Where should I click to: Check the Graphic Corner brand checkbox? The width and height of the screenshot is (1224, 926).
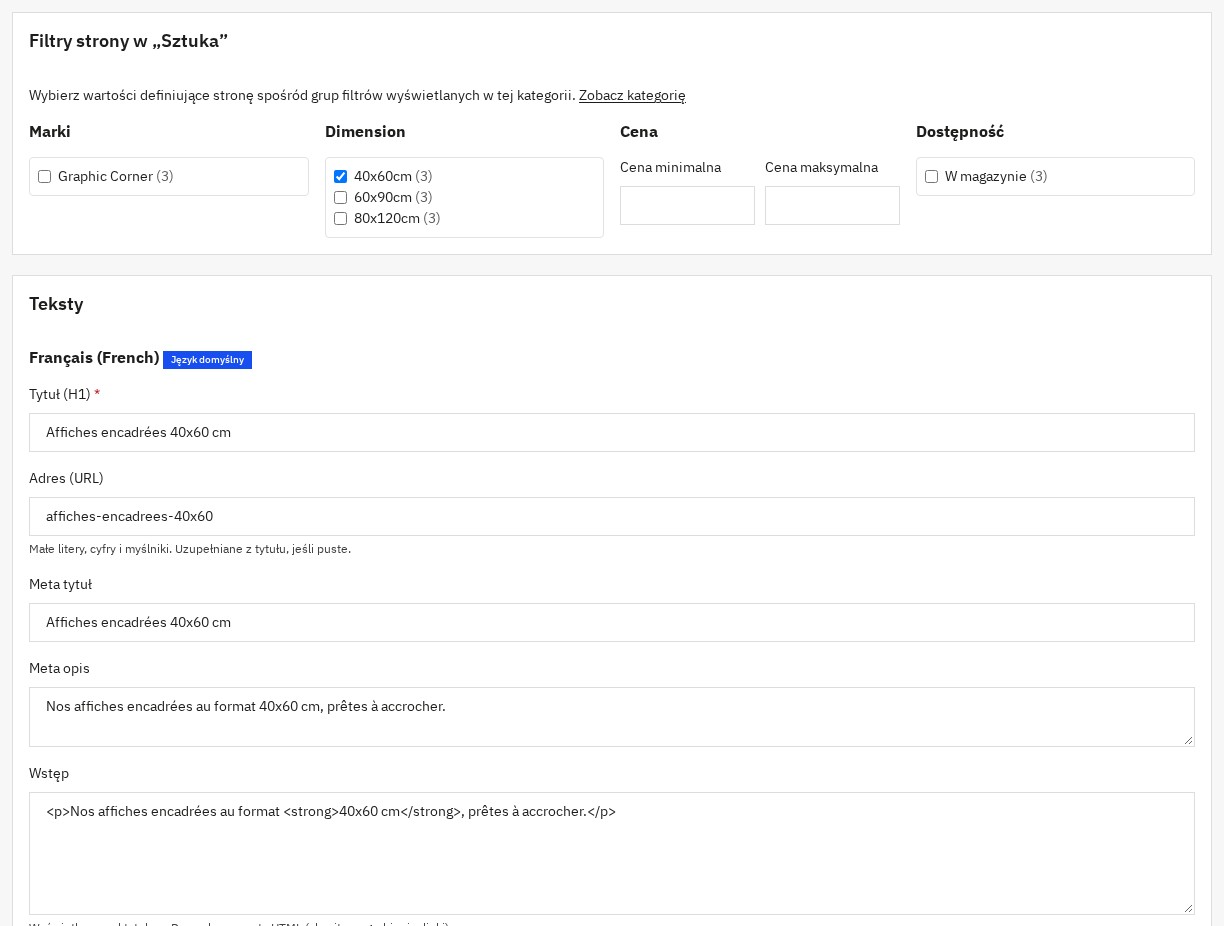tap(44, 177)
